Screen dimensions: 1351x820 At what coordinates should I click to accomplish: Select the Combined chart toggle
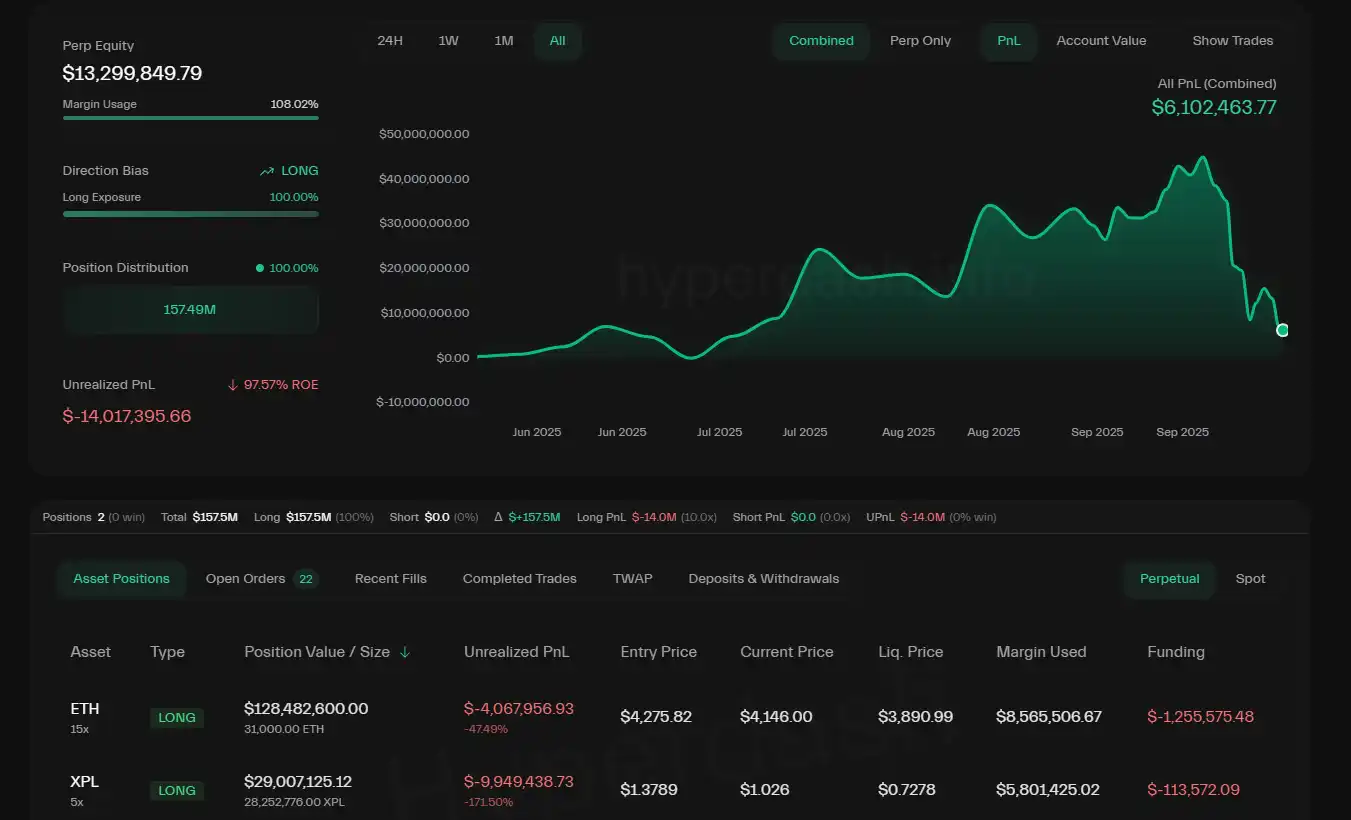point(821,41)
